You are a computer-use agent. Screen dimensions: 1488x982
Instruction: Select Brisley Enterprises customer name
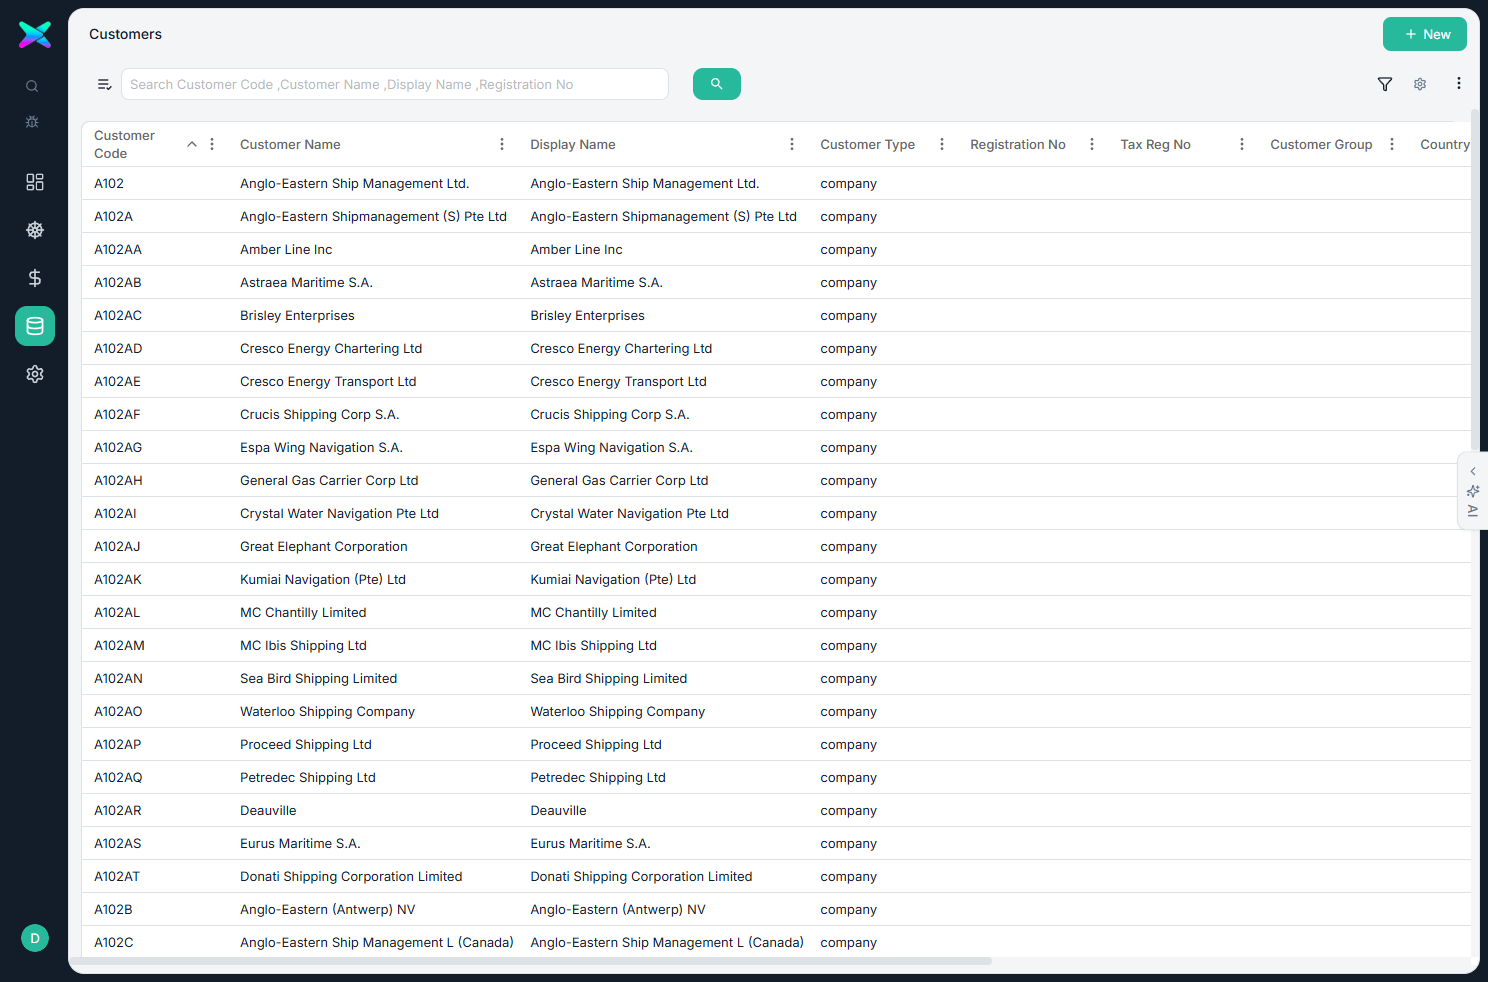point(297,315)
